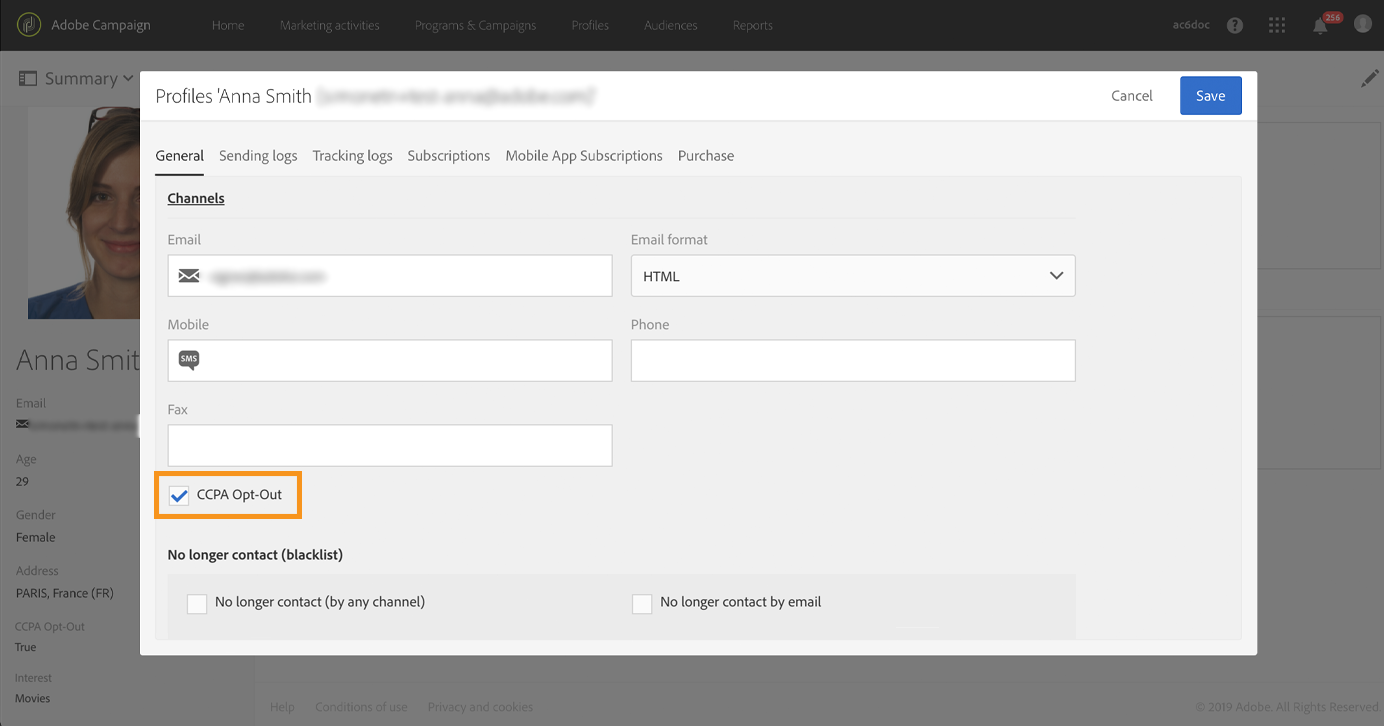Click into the Phone input field

[x=852, y=360]
